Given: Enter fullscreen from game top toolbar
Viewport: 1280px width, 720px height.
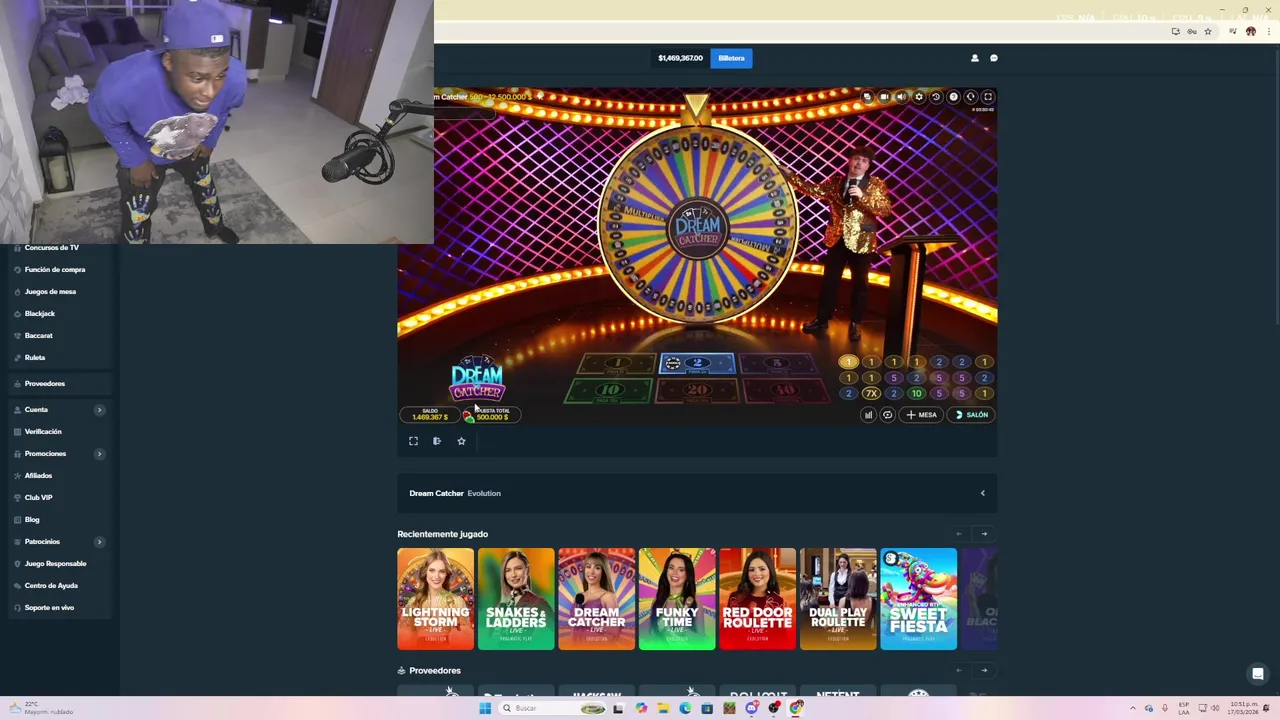Looking at the screenshot, I should click(x=988, y=97).
